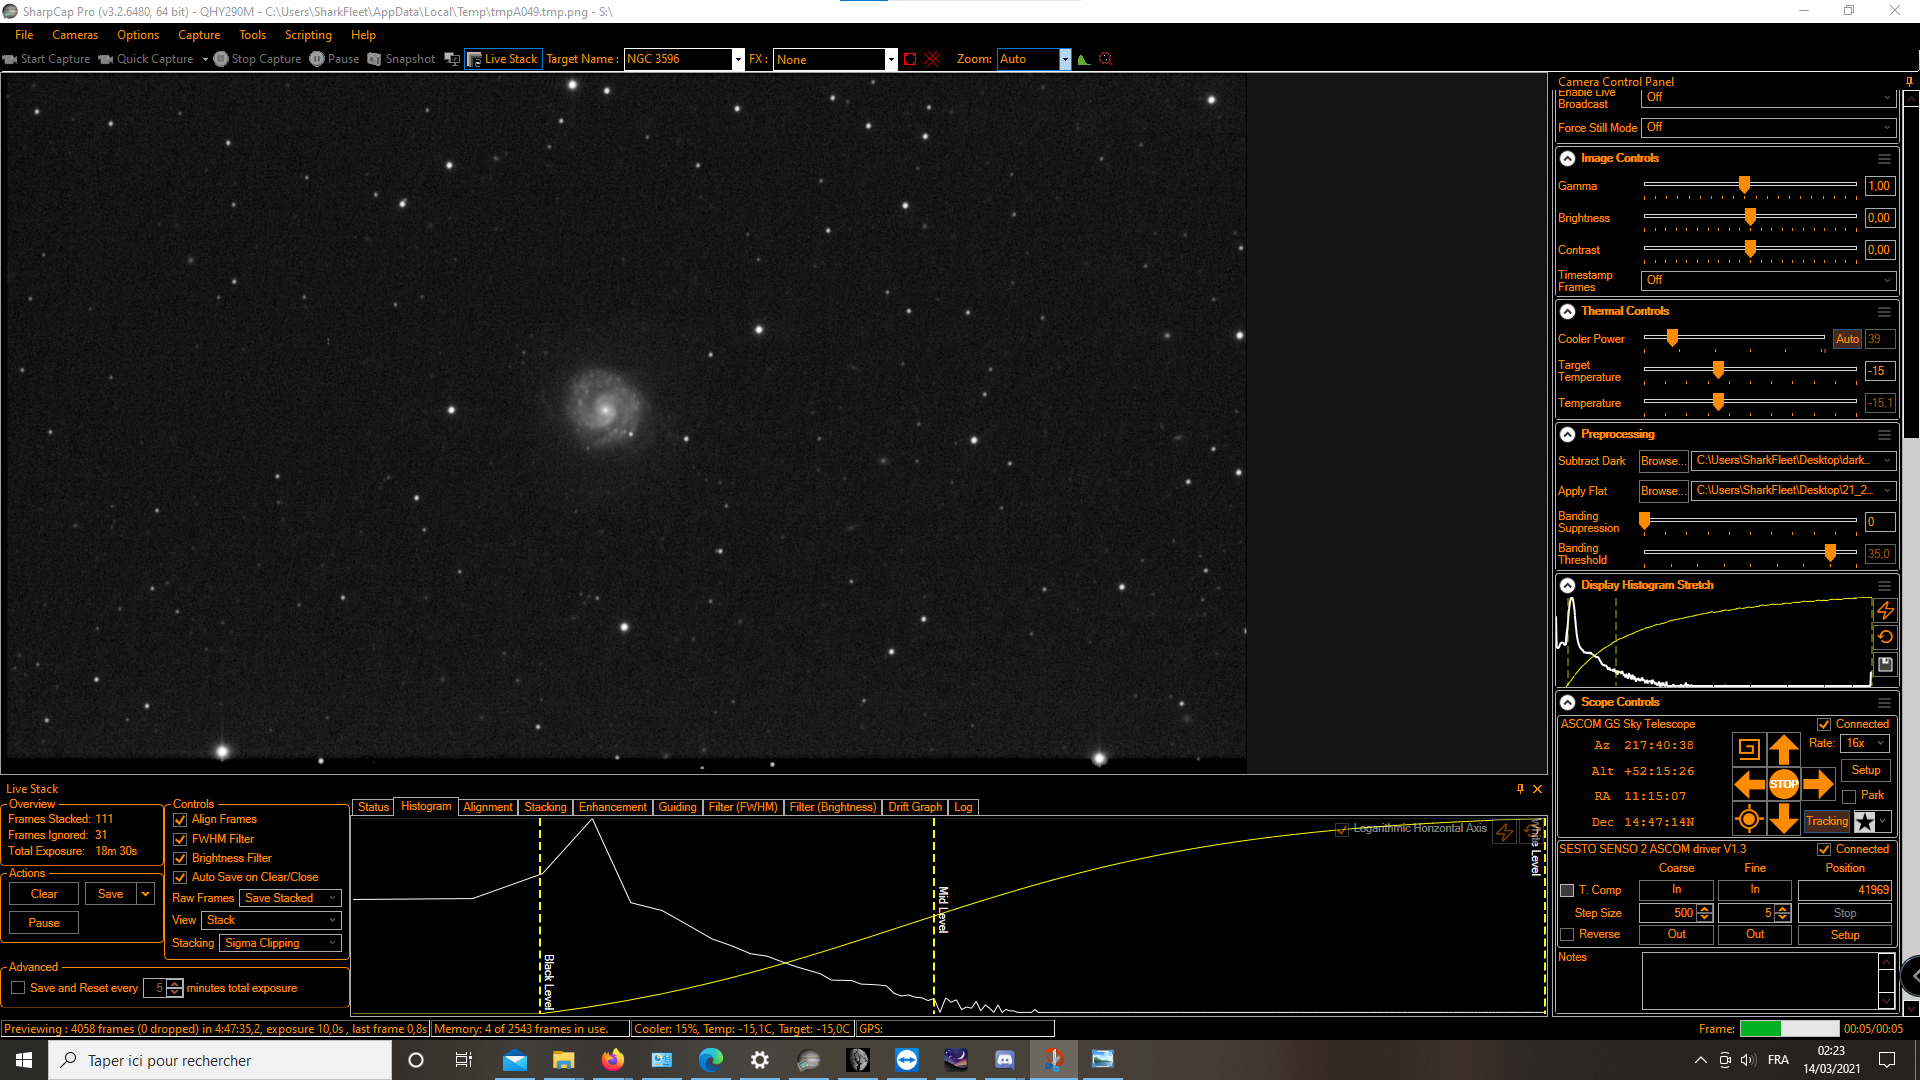This screenshot has width=1920, height=1080.
Task: Click the auto-stretch lightning bolt icon
Action: pyautogui.click(x=1885, y=610)
